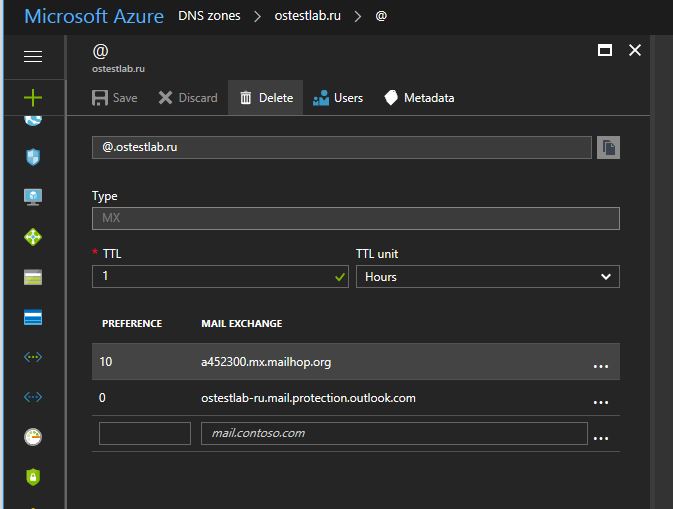Expand the TTL unit Hours dropdown
This screenshot has height=509, width=673.
coord(488,277)
